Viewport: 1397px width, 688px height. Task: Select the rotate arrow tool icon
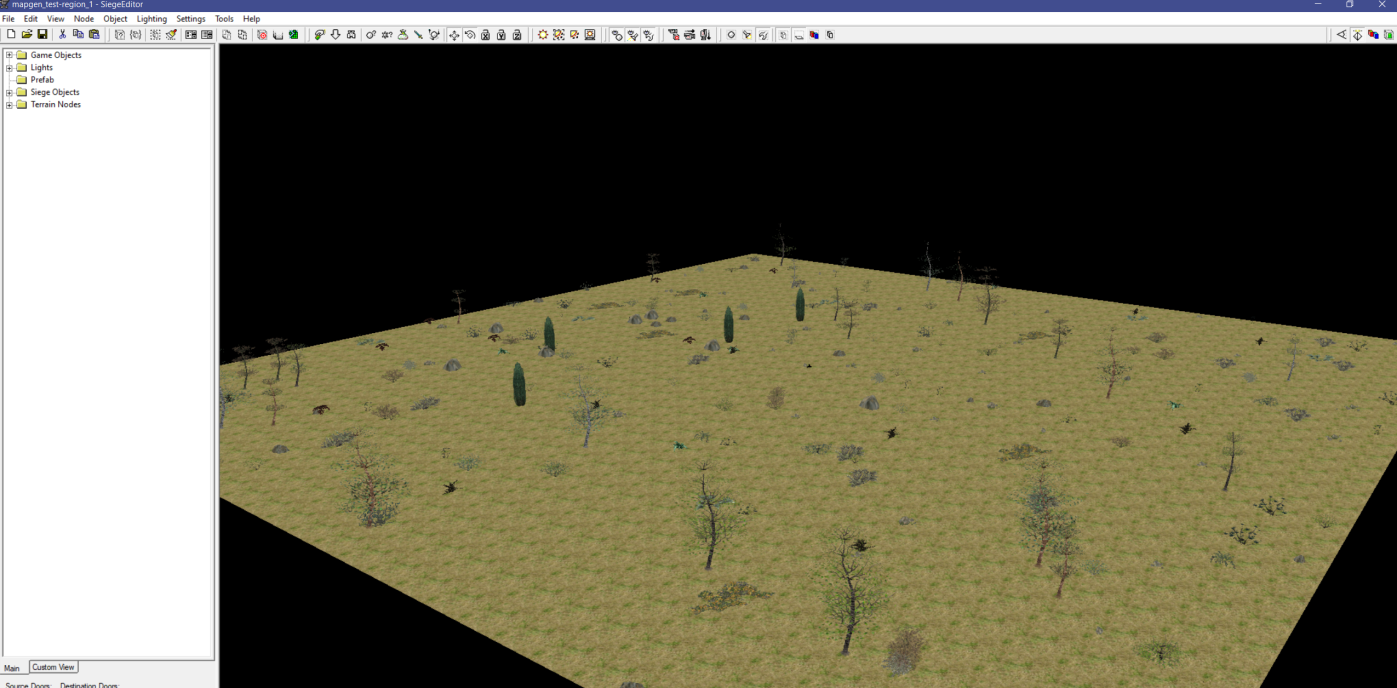(x=470, y=34)
